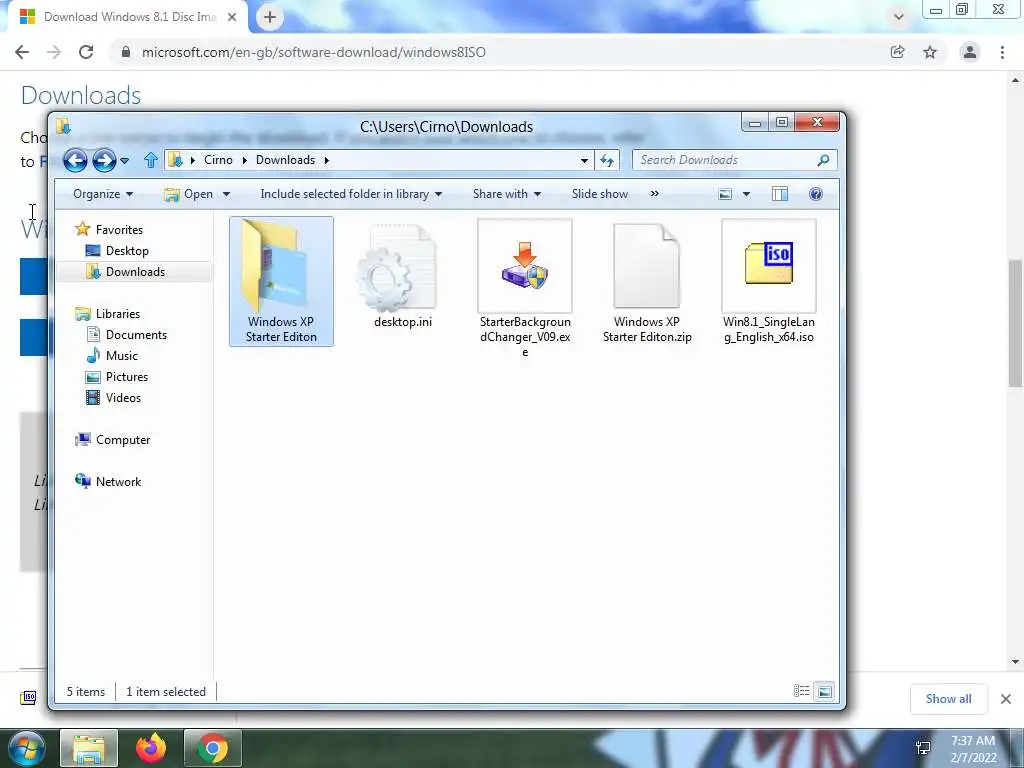This screenshot has width=1024, height=768.
Task: Share this page icon in Chrome
Action: pos(897,52)
